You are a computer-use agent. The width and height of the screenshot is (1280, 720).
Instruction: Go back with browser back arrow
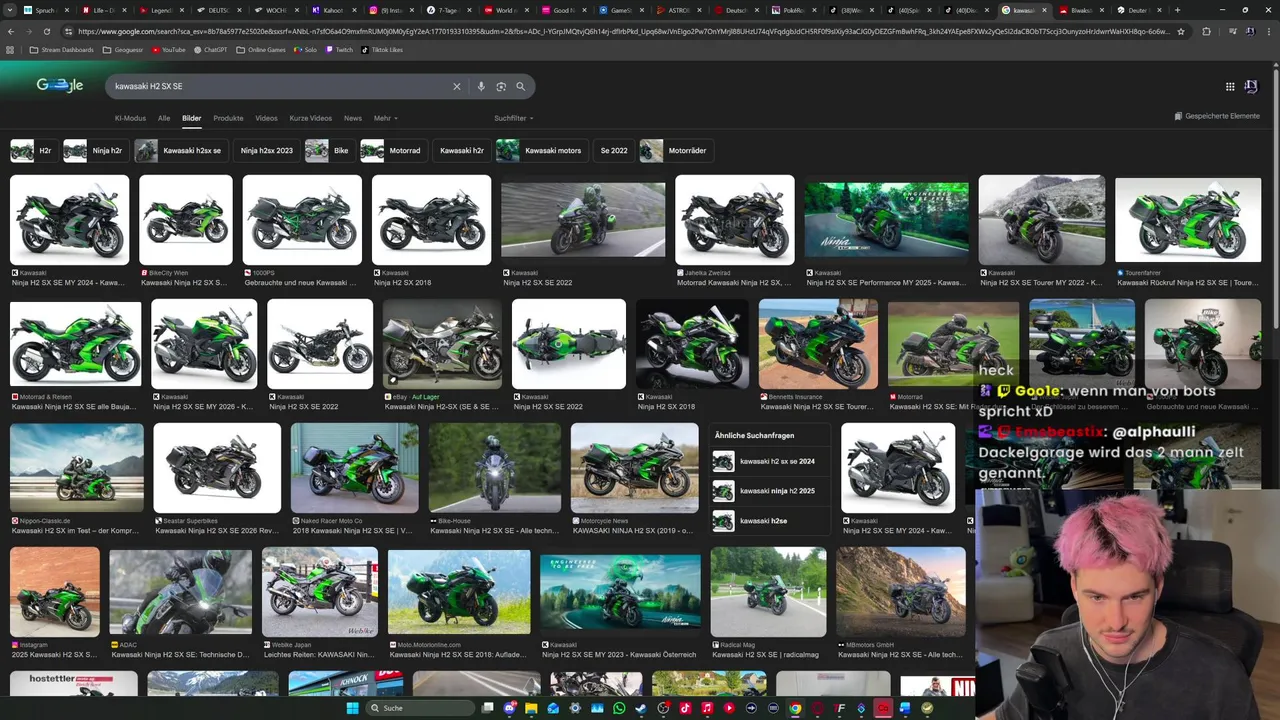pyautogui.click(x=11, y=31)
